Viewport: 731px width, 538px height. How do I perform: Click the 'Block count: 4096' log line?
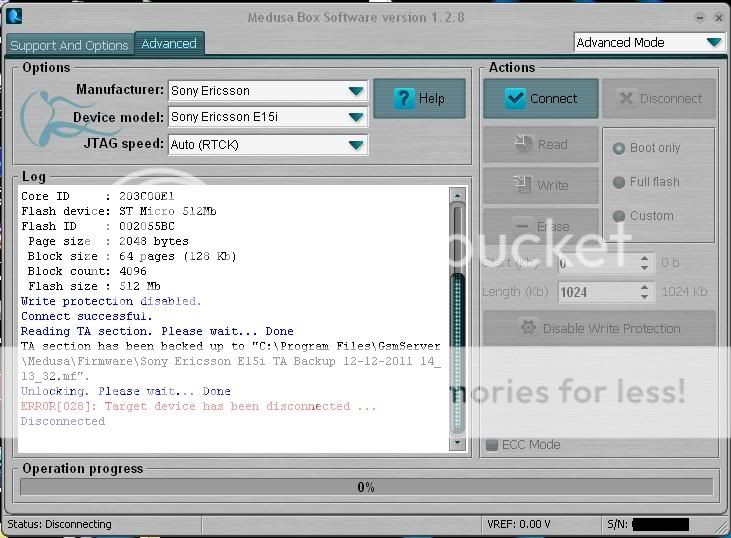click(87, 271)
